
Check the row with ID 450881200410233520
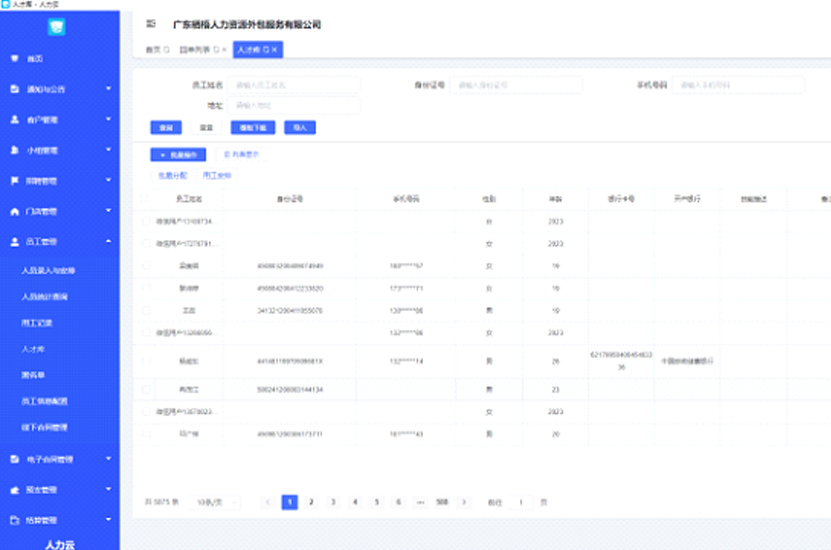point(147,288)
